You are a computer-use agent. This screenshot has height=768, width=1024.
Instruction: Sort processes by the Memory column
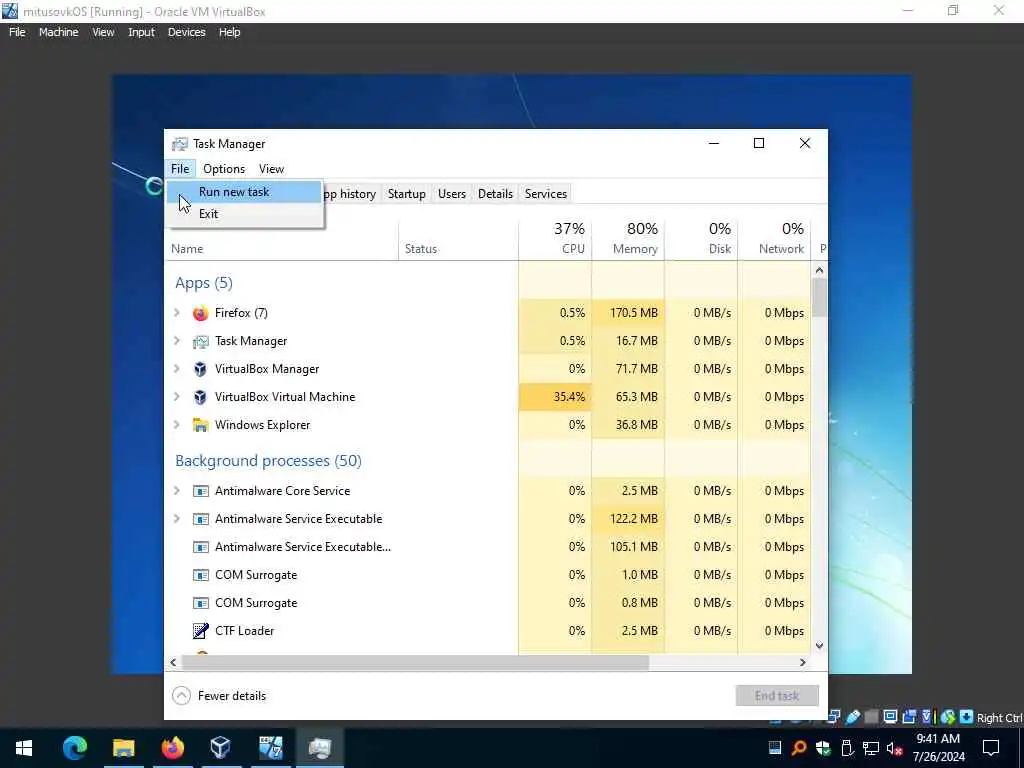[628, 239]
